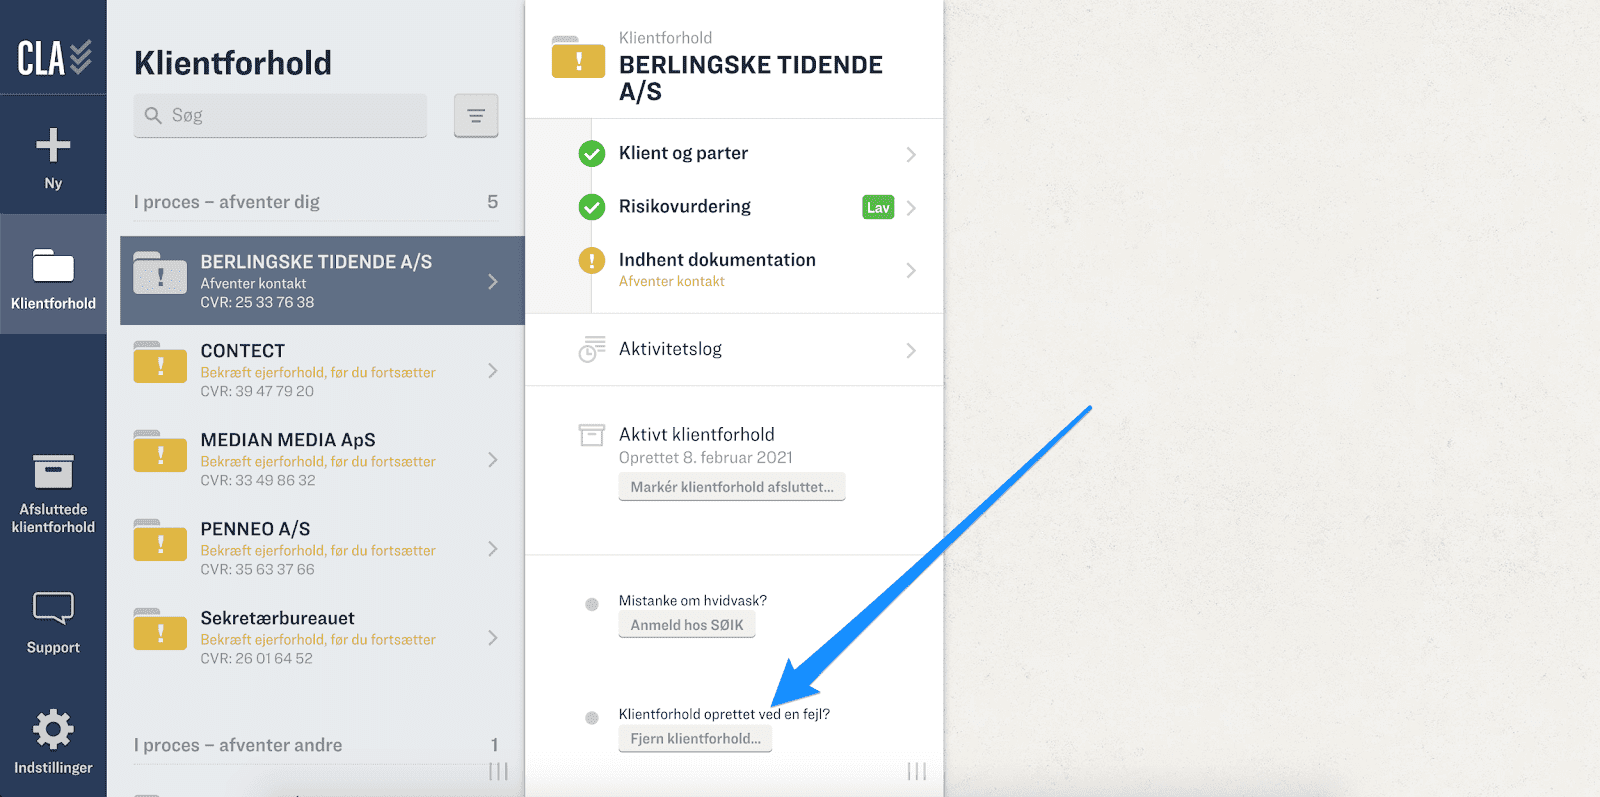This screenshot has width=1600, height=797.
Task: Select Sekretærbureauet client name
Action: pos(277,618)
